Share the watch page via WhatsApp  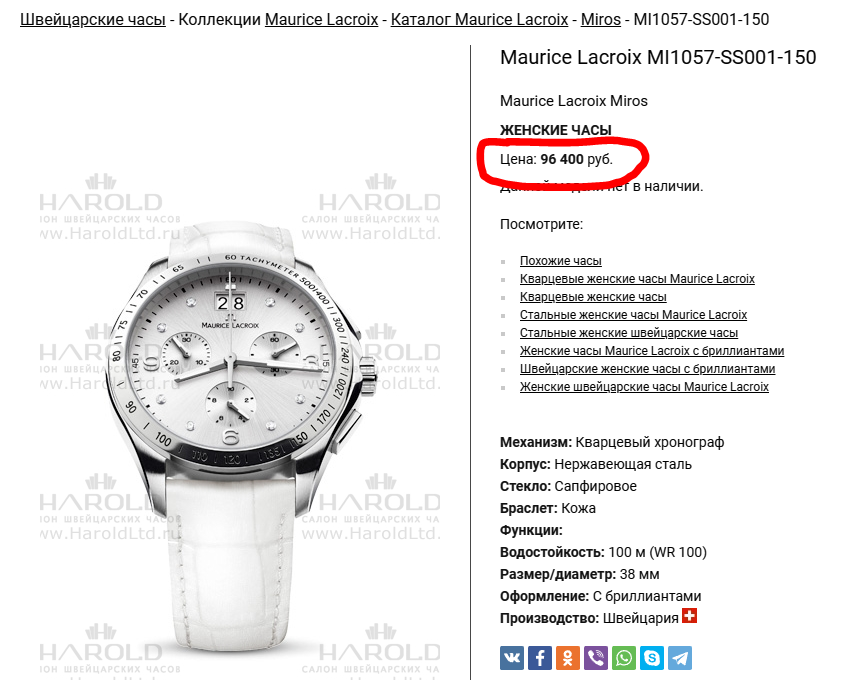(624, 658)
